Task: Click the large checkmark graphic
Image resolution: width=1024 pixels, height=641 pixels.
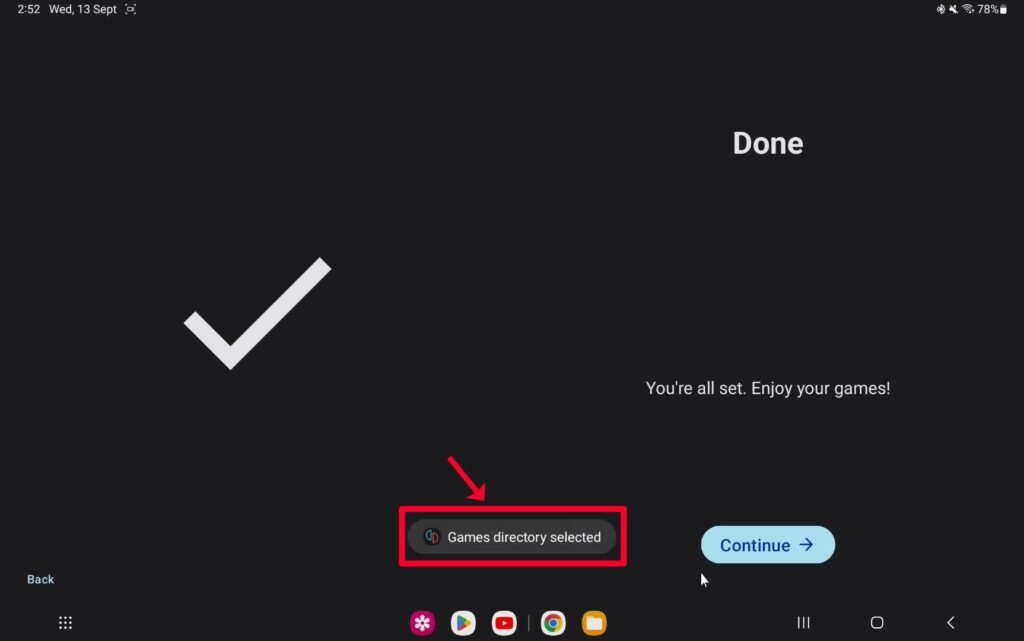Action: [257, 313]
